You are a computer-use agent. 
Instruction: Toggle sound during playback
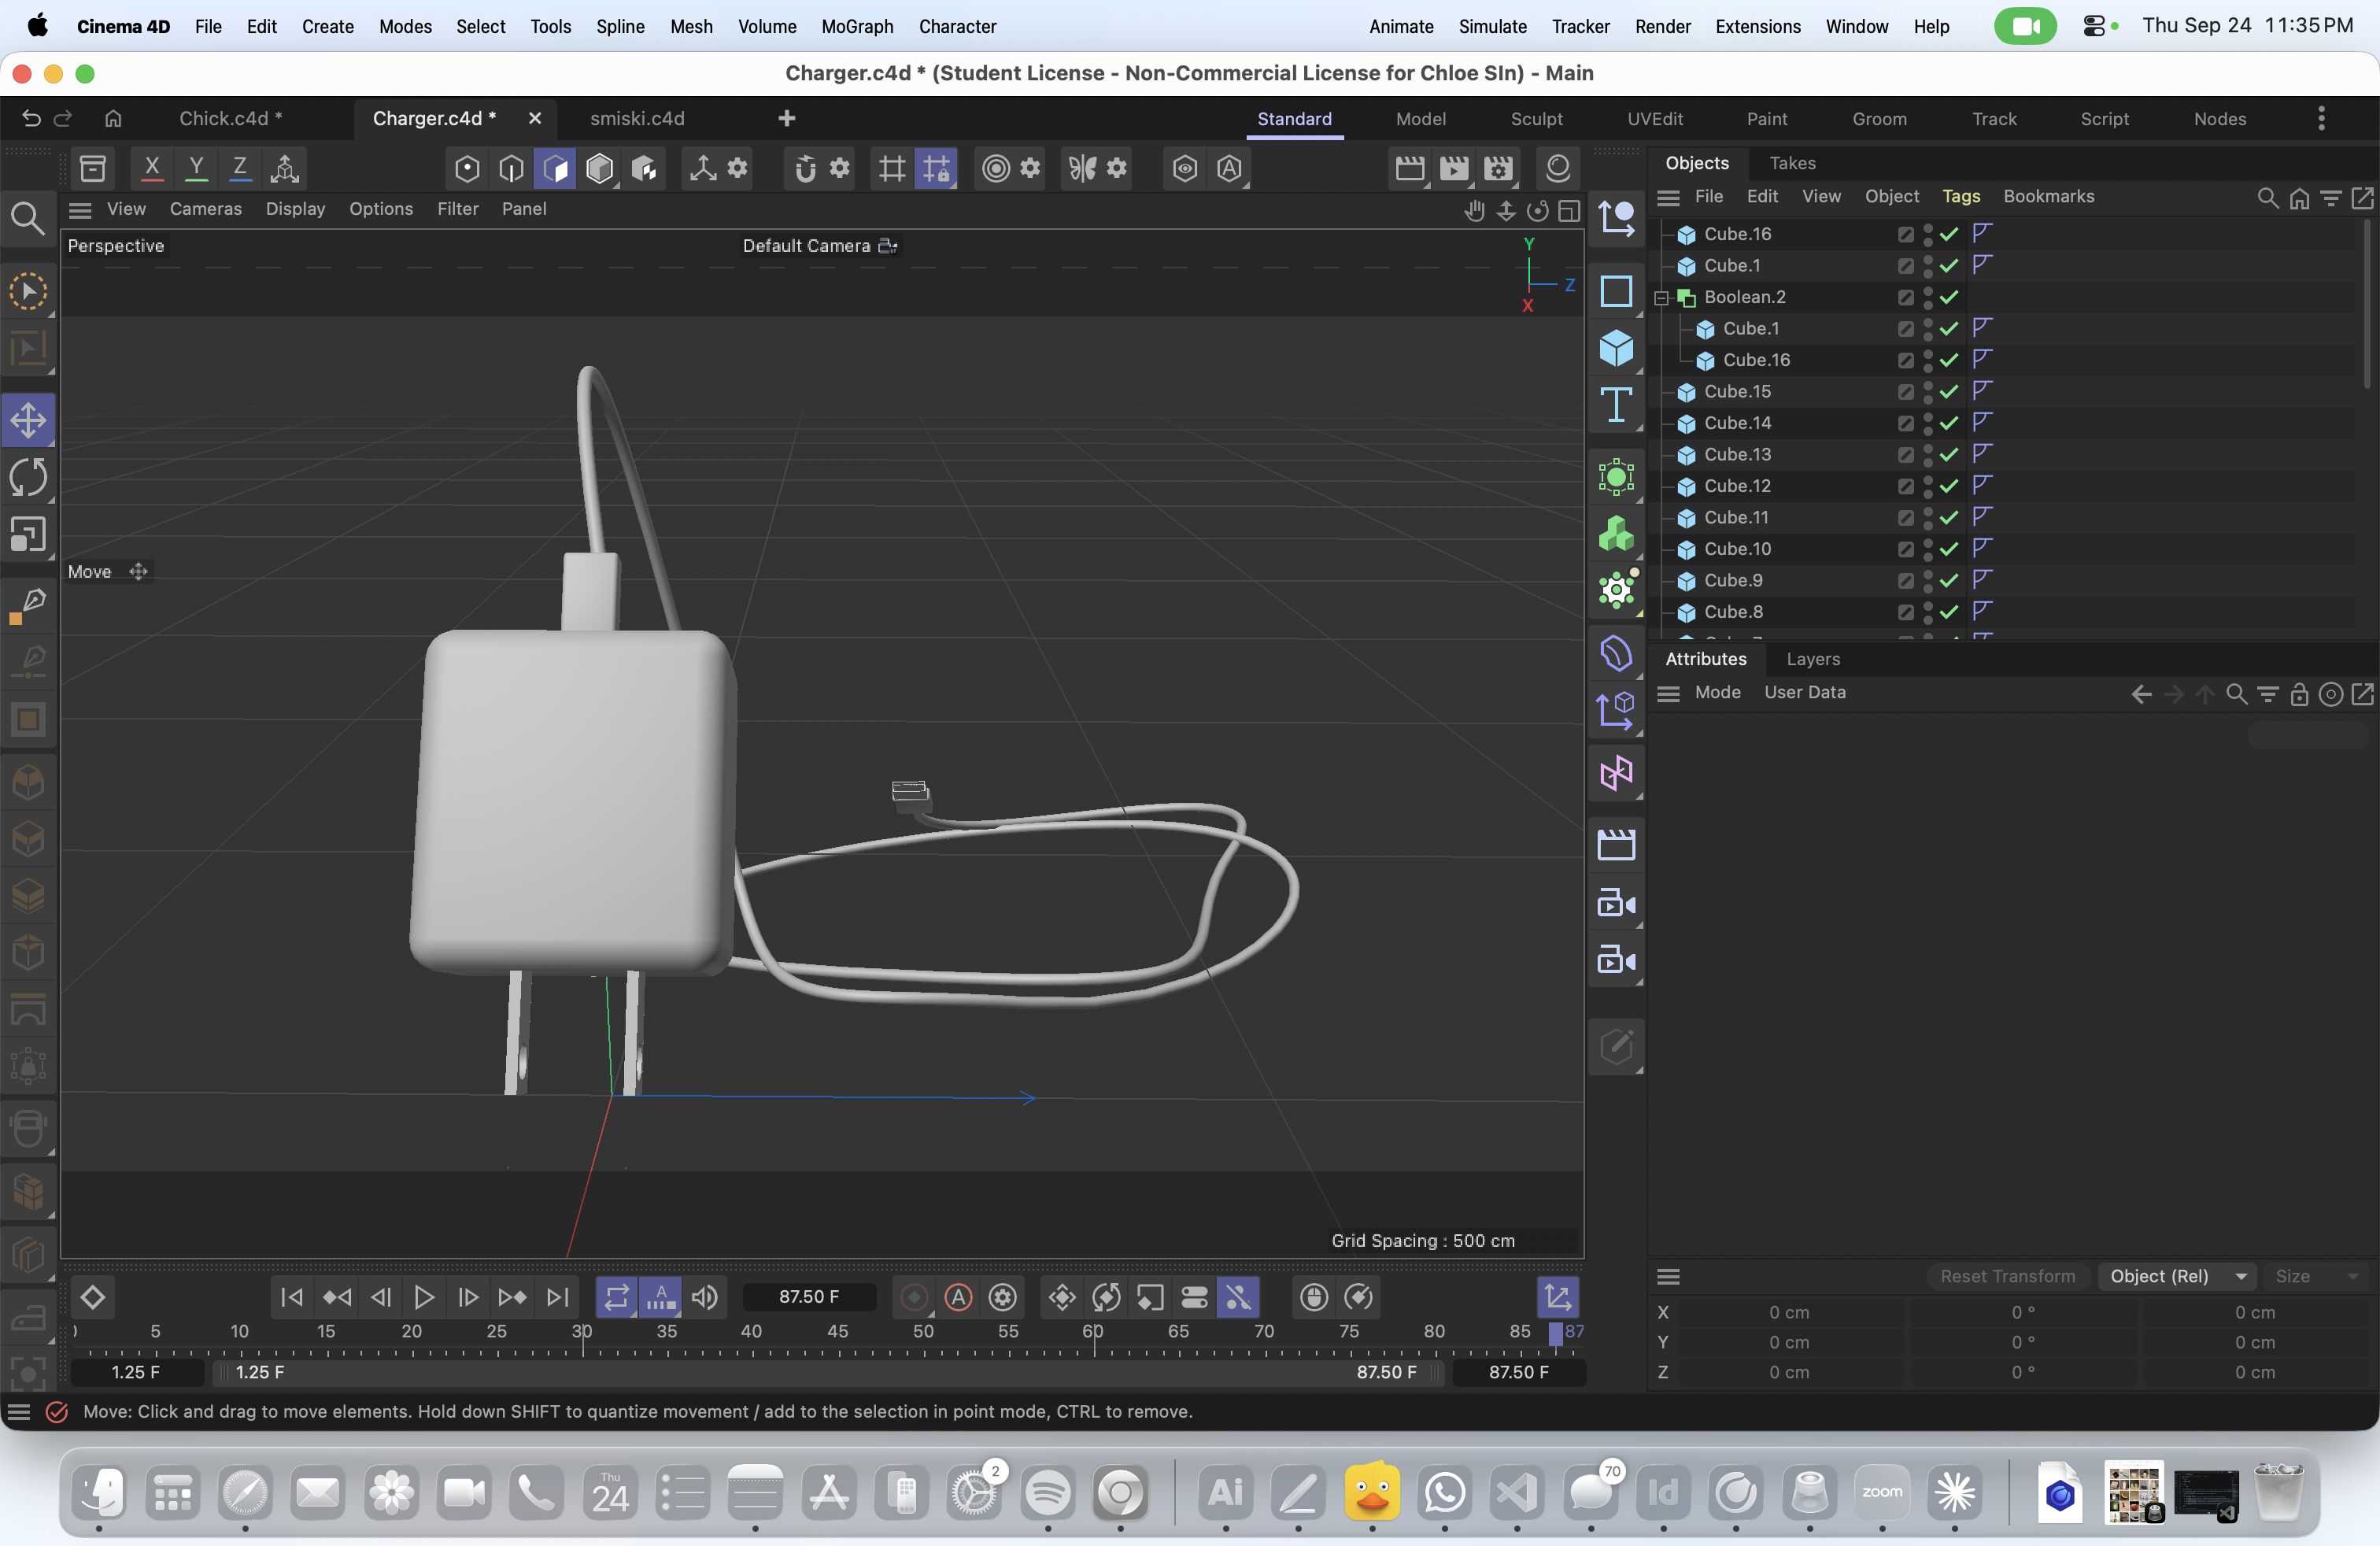pyautogui.click(x=705, y=1297)
